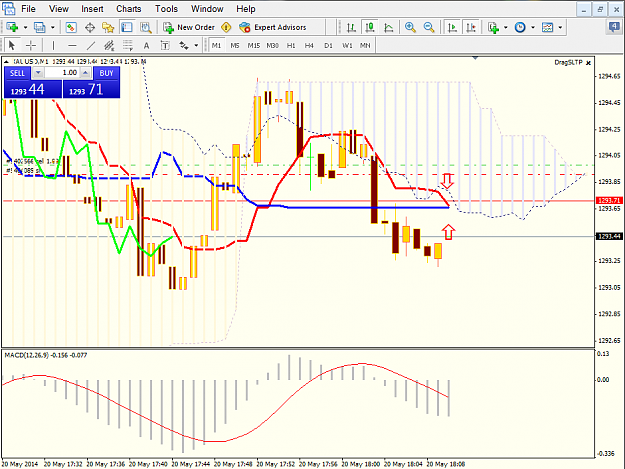Viewport: 625px width, 469px height.
Task: Expand the Profiles dropdown arrow
Action: 53,27
